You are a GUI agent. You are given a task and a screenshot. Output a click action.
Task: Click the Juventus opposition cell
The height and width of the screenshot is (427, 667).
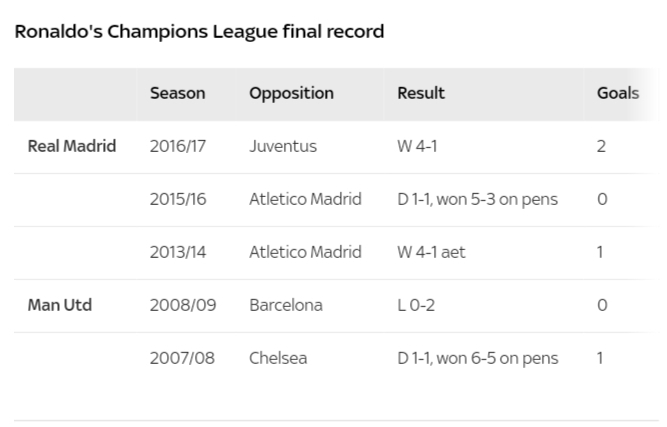[283, 146]
